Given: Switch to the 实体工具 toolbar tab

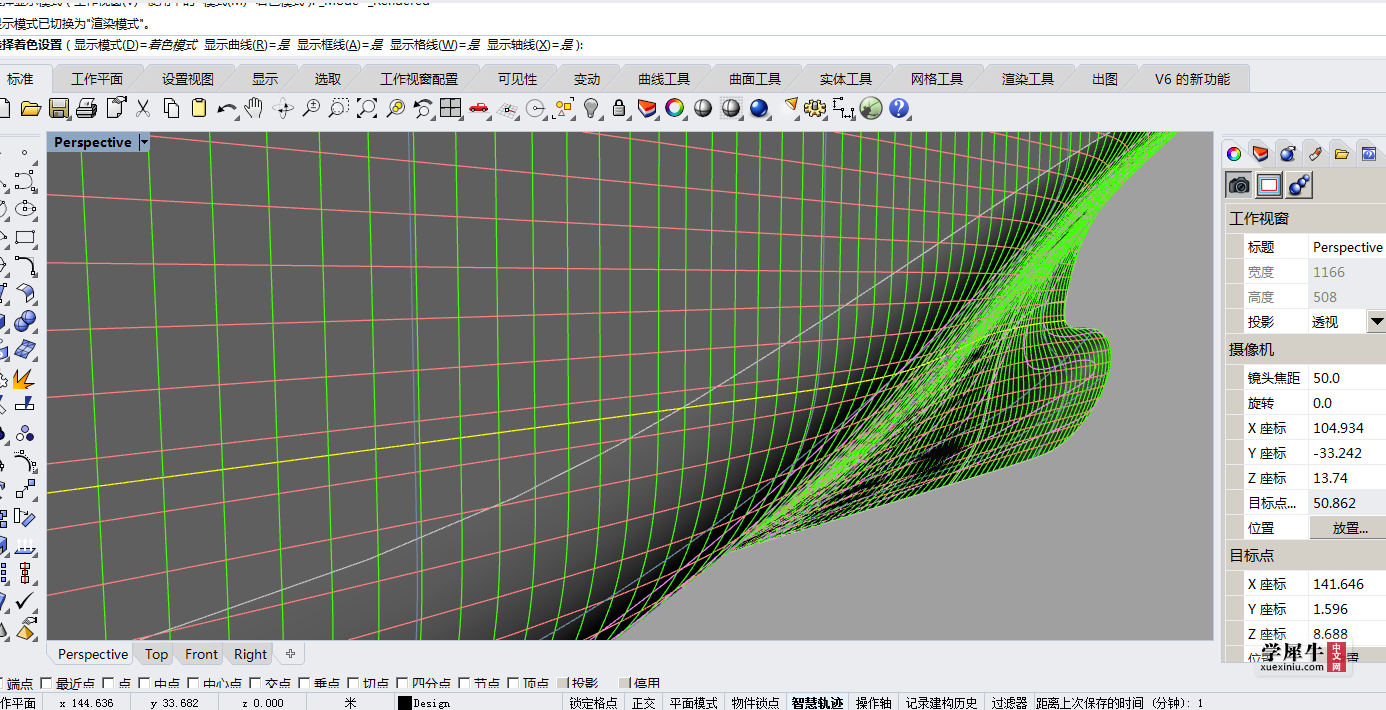Looking at the screenshot, I should tap(846, 79).
